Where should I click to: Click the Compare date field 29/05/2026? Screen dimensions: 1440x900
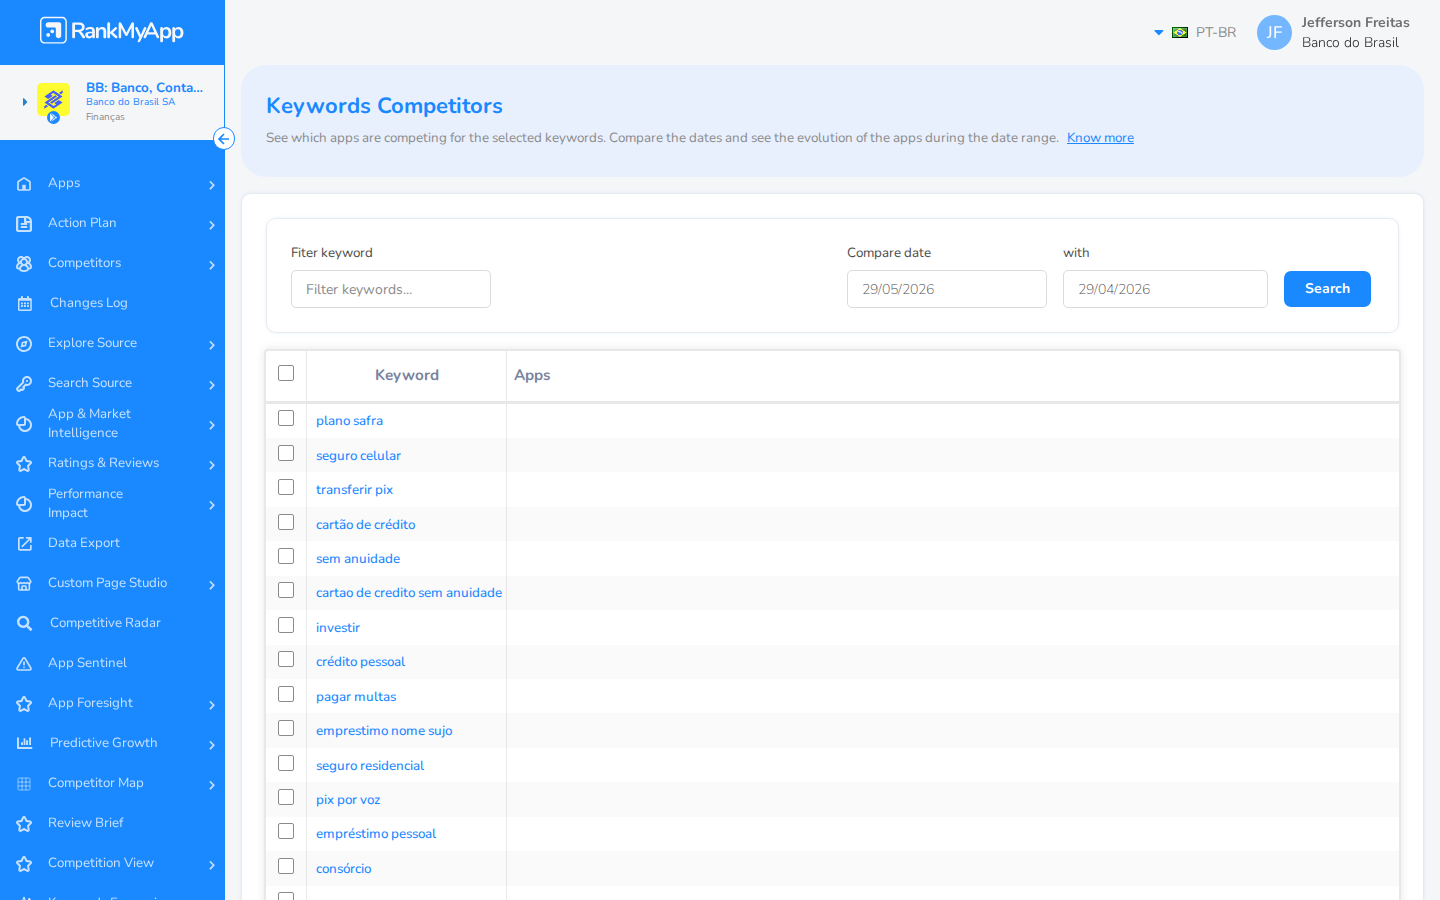point(947,289)
